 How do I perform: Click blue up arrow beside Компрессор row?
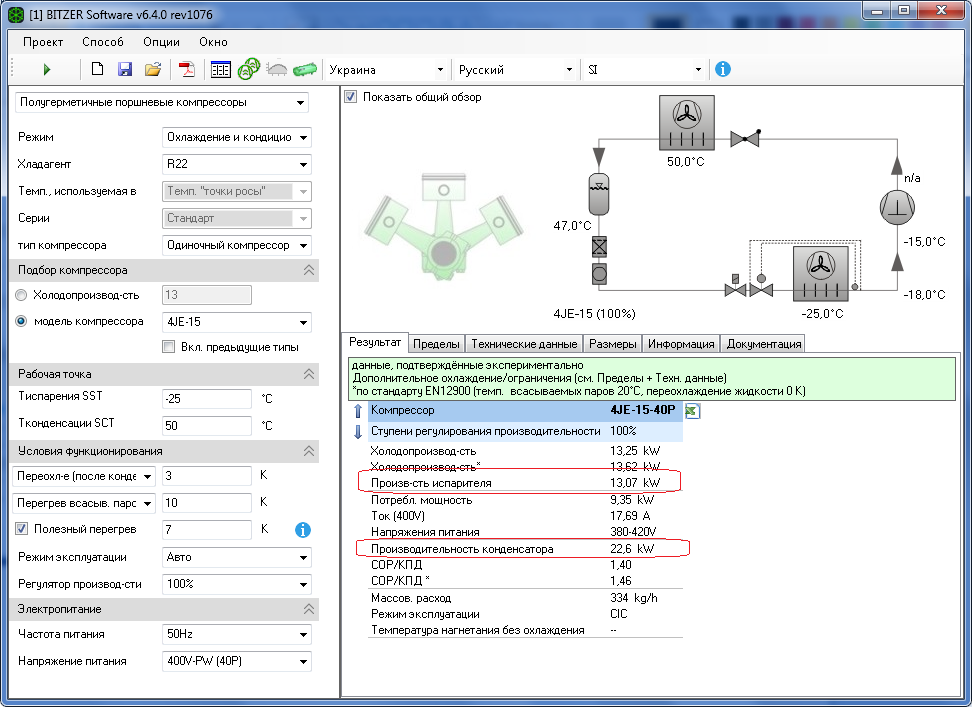358,410
